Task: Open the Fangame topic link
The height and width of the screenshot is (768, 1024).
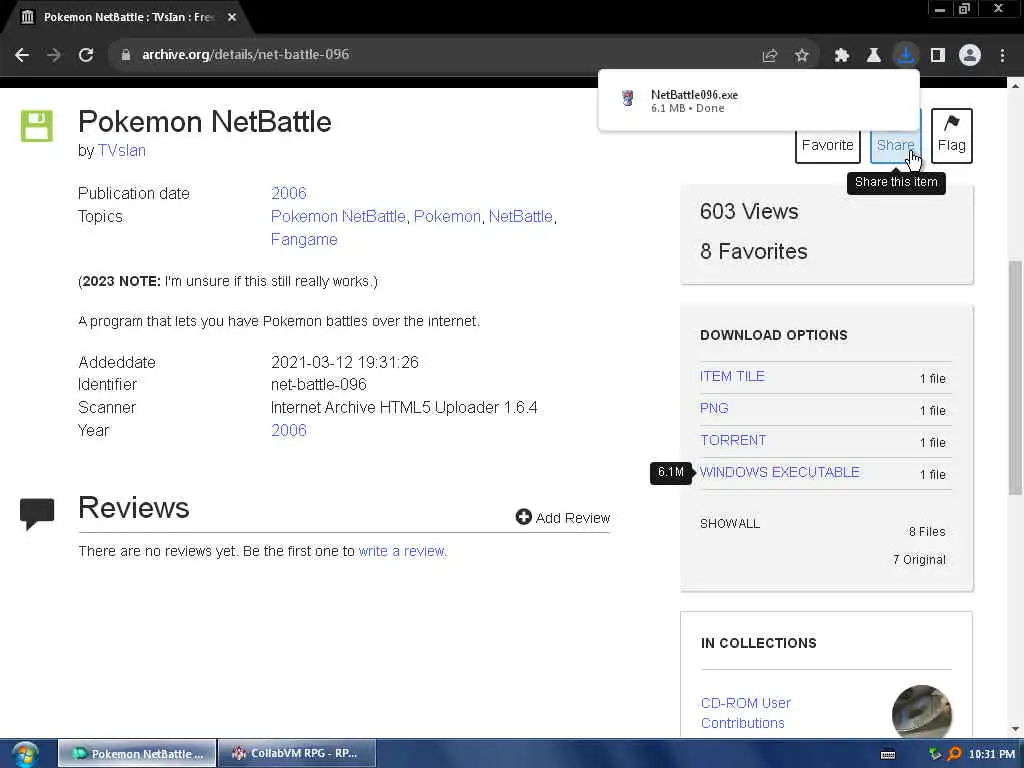Action: point(304,240)
